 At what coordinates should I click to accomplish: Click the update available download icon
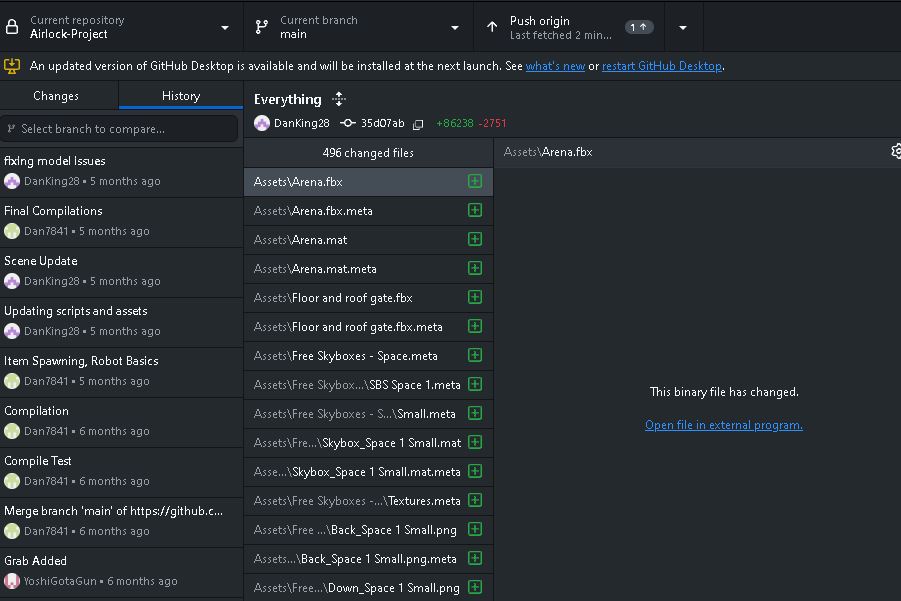[12, 66]
